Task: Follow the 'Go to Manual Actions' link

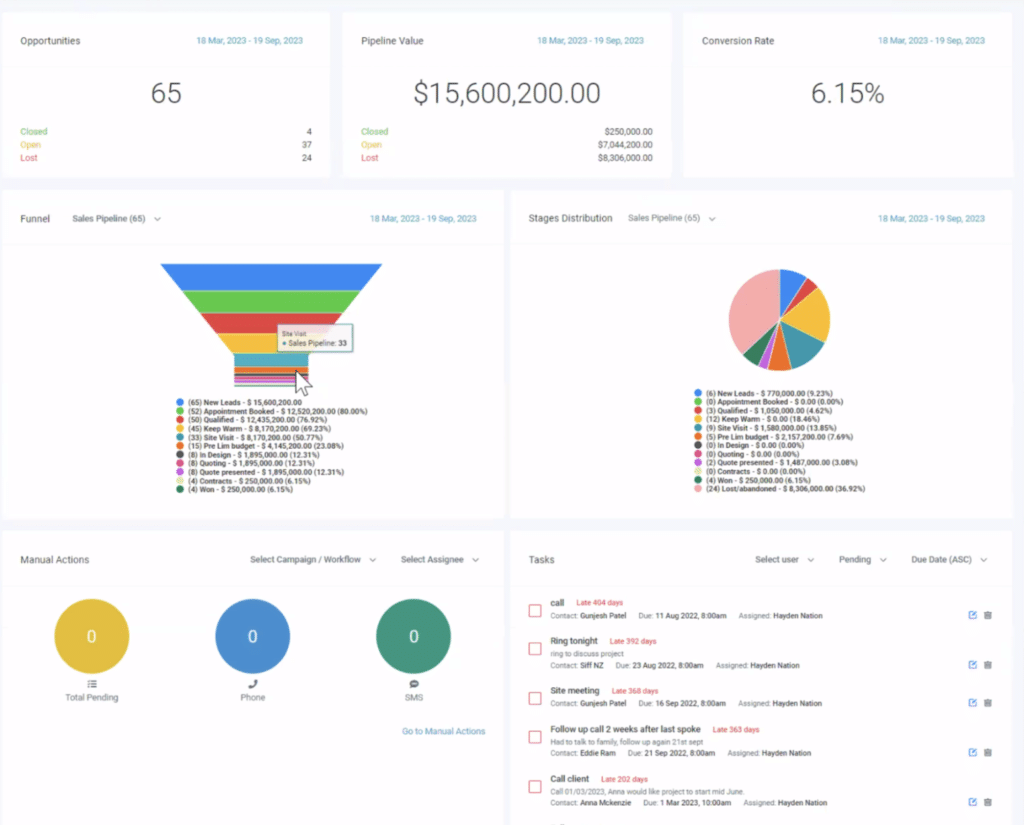Action: point(443,731)
